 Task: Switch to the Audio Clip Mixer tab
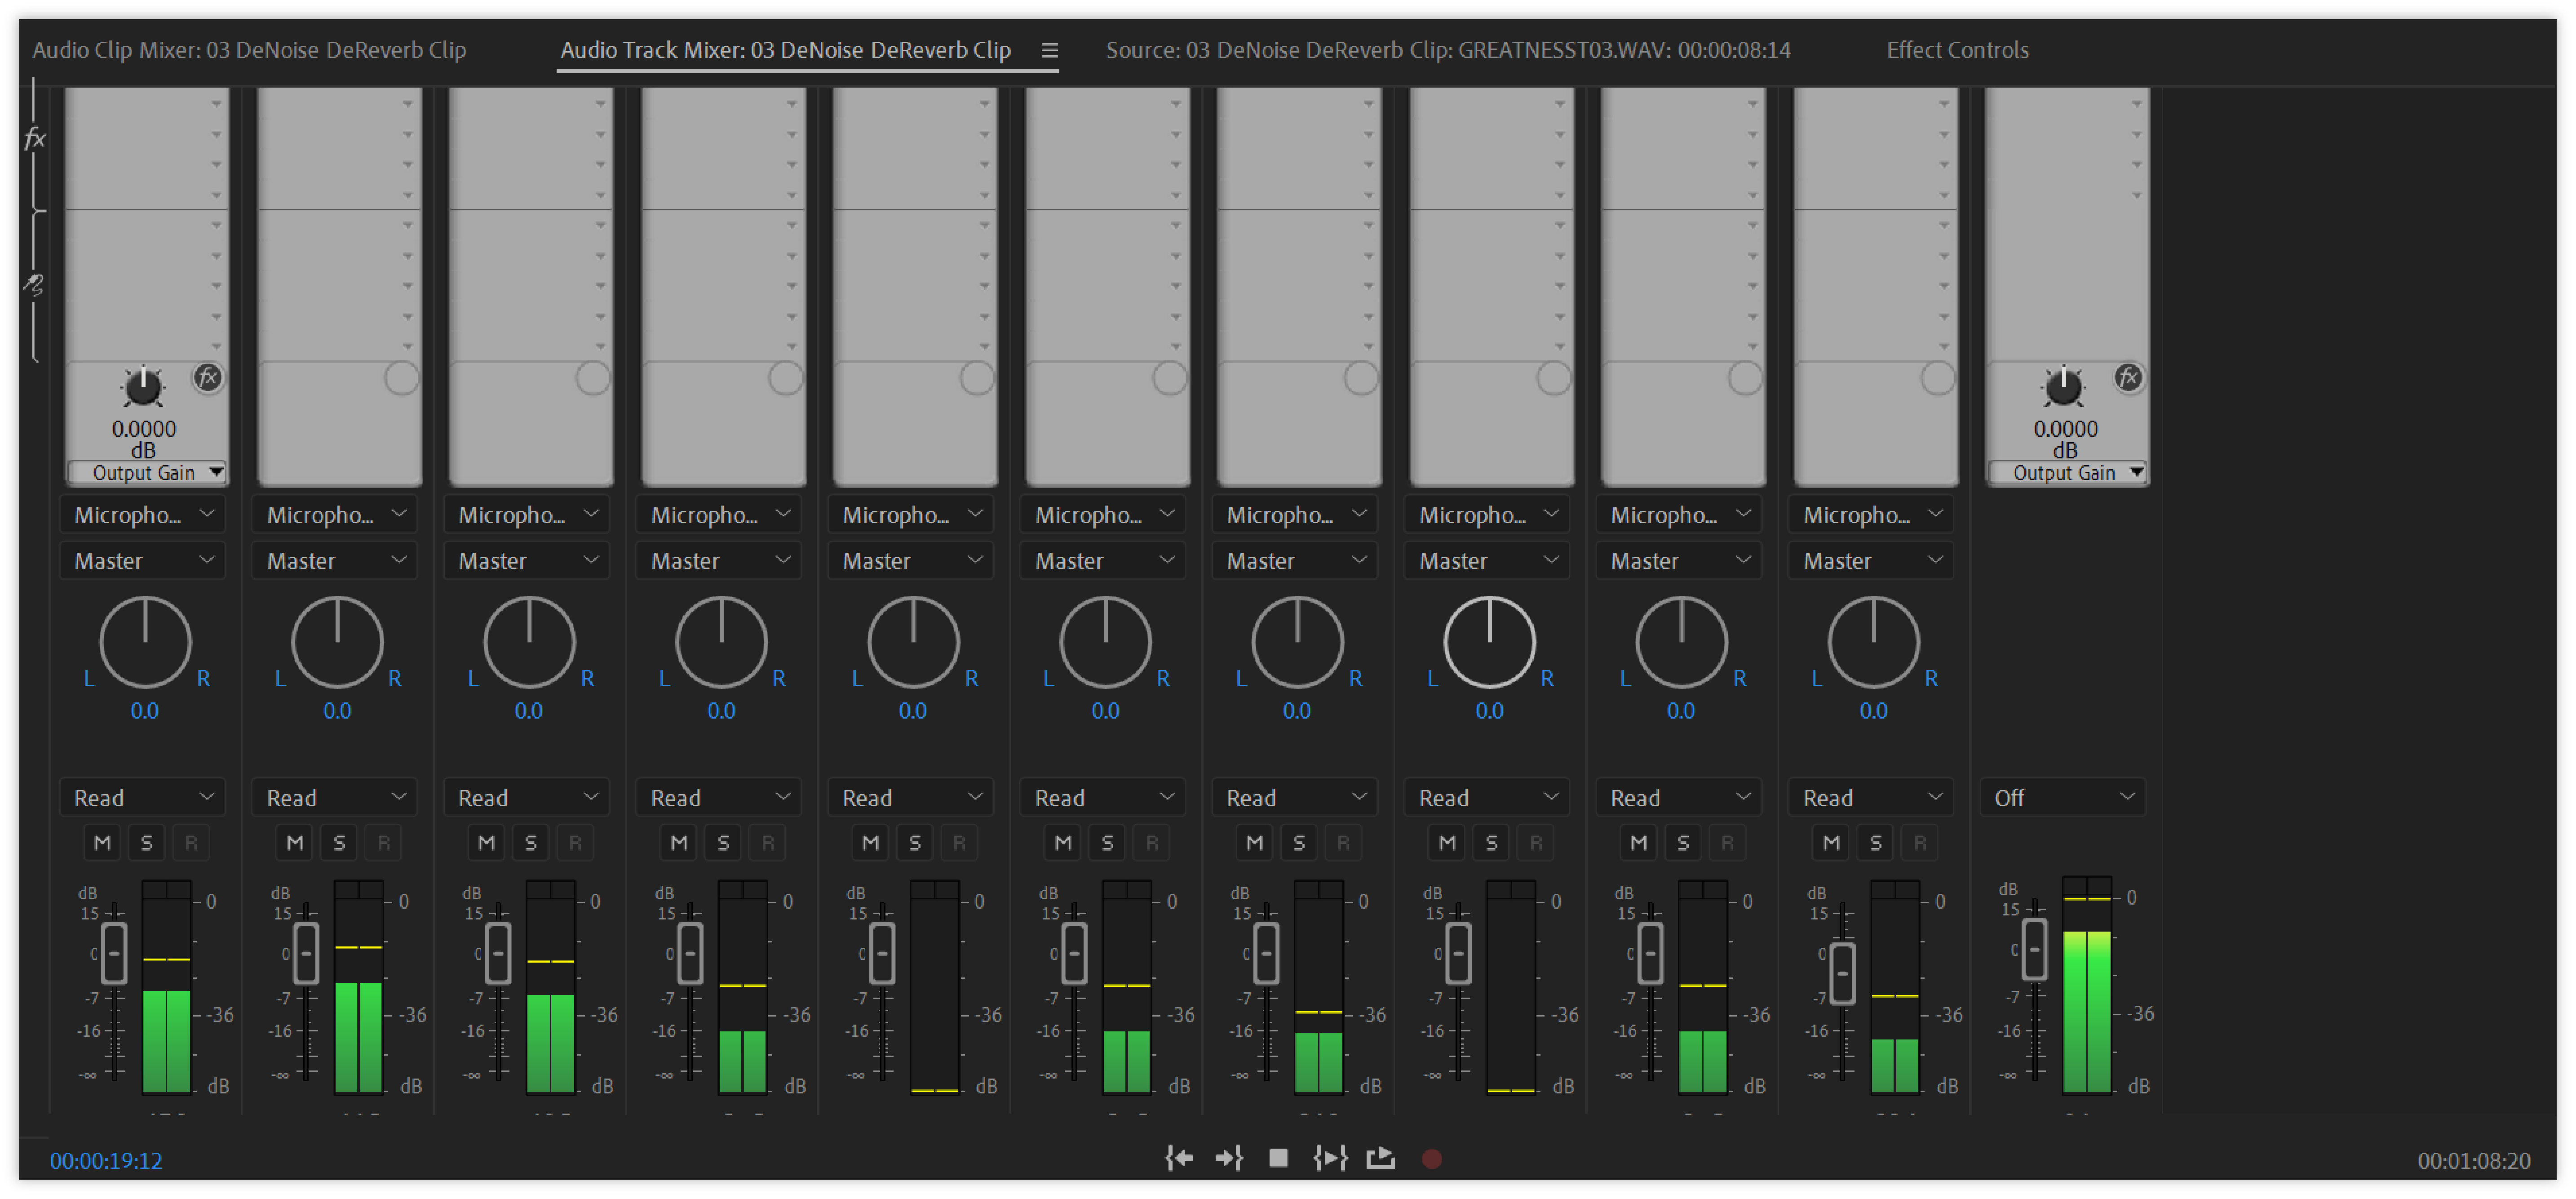(249, 50)
